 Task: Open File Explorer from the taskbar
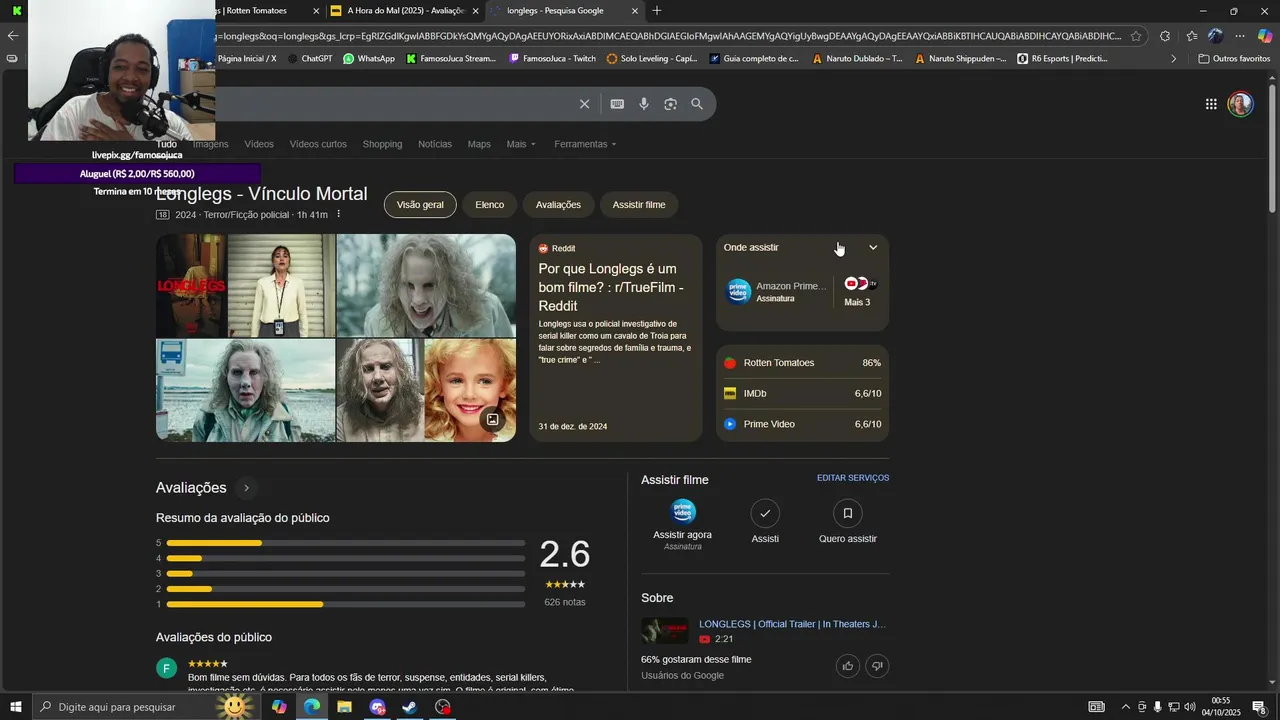[x=344, y=707]
